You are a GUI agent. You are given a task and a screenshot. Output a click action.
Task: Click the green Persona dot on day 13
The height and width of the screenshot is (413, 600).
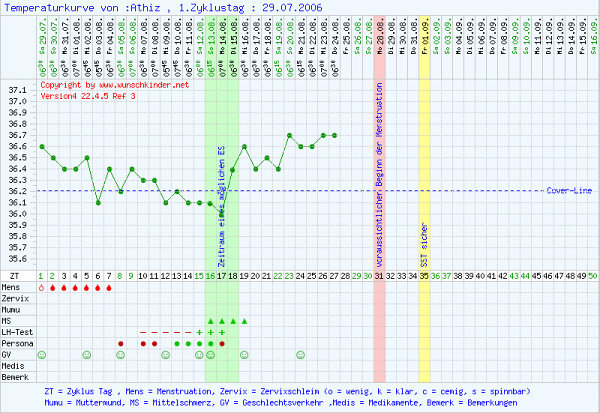177,343
